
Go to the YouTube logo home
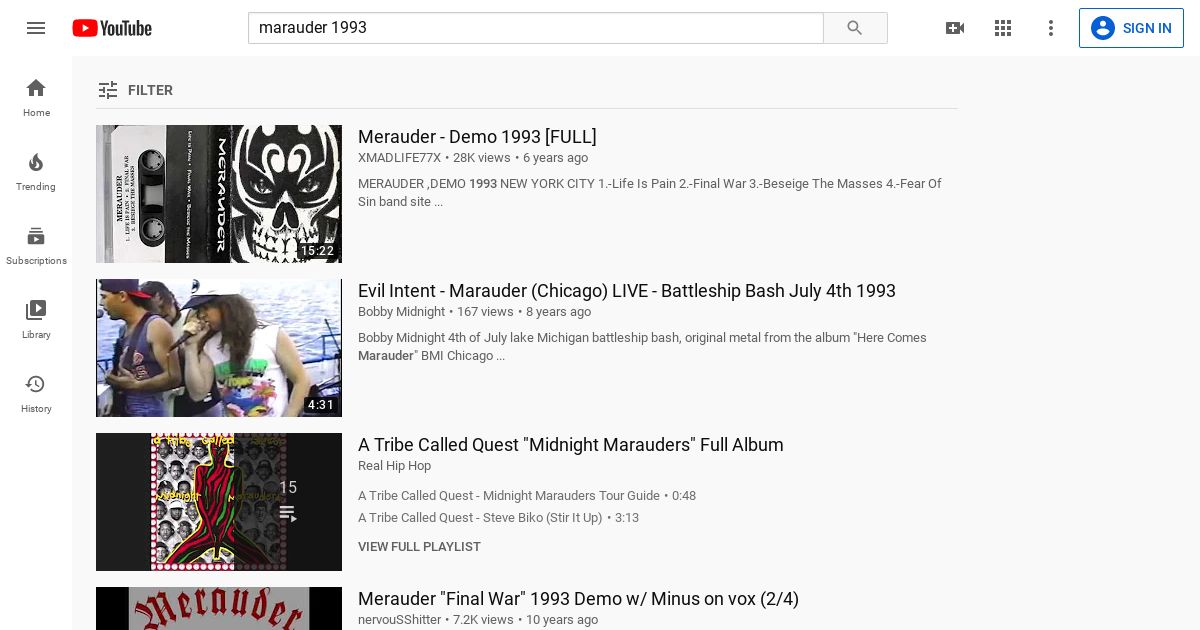(x=112, y=28)
